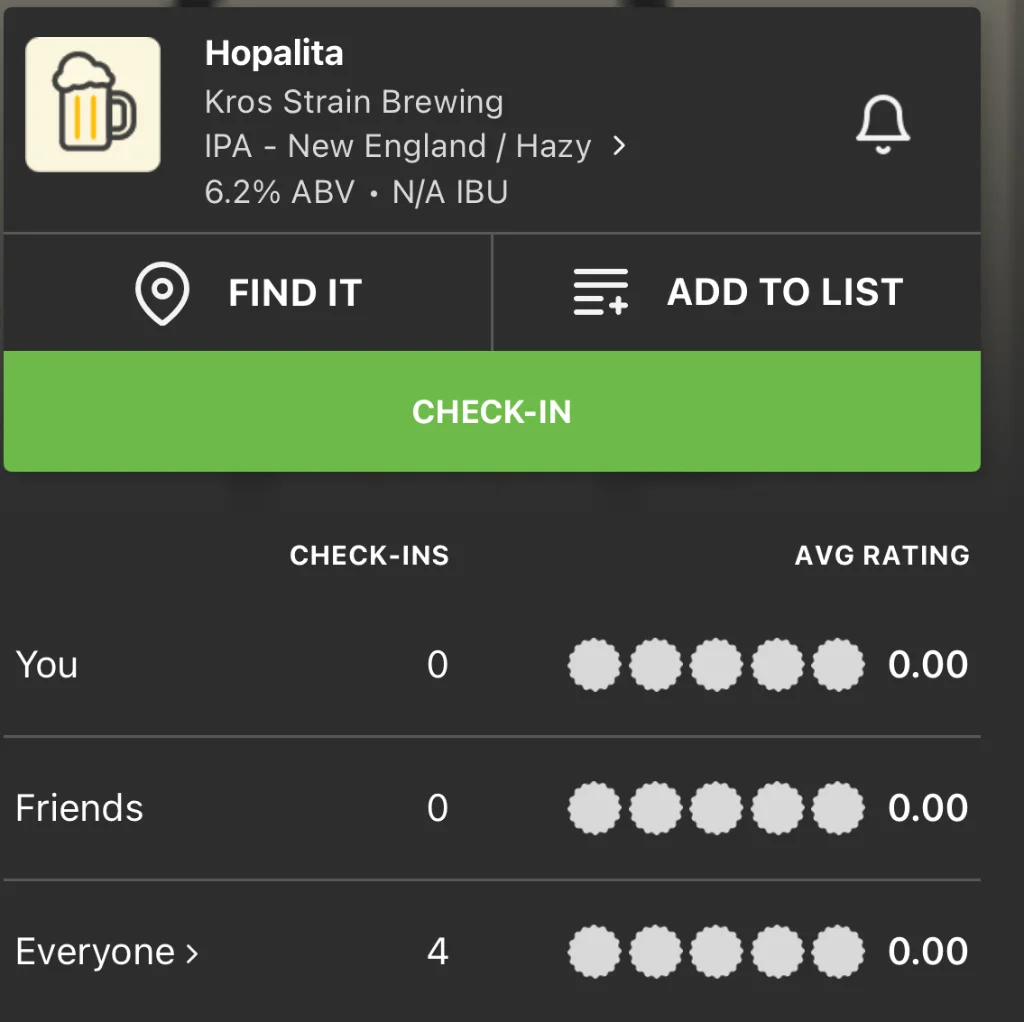The height and width of the screenshot is (1022, 1024).
Task: Tap the FIND IT label
Action: [x=294, y=293]
